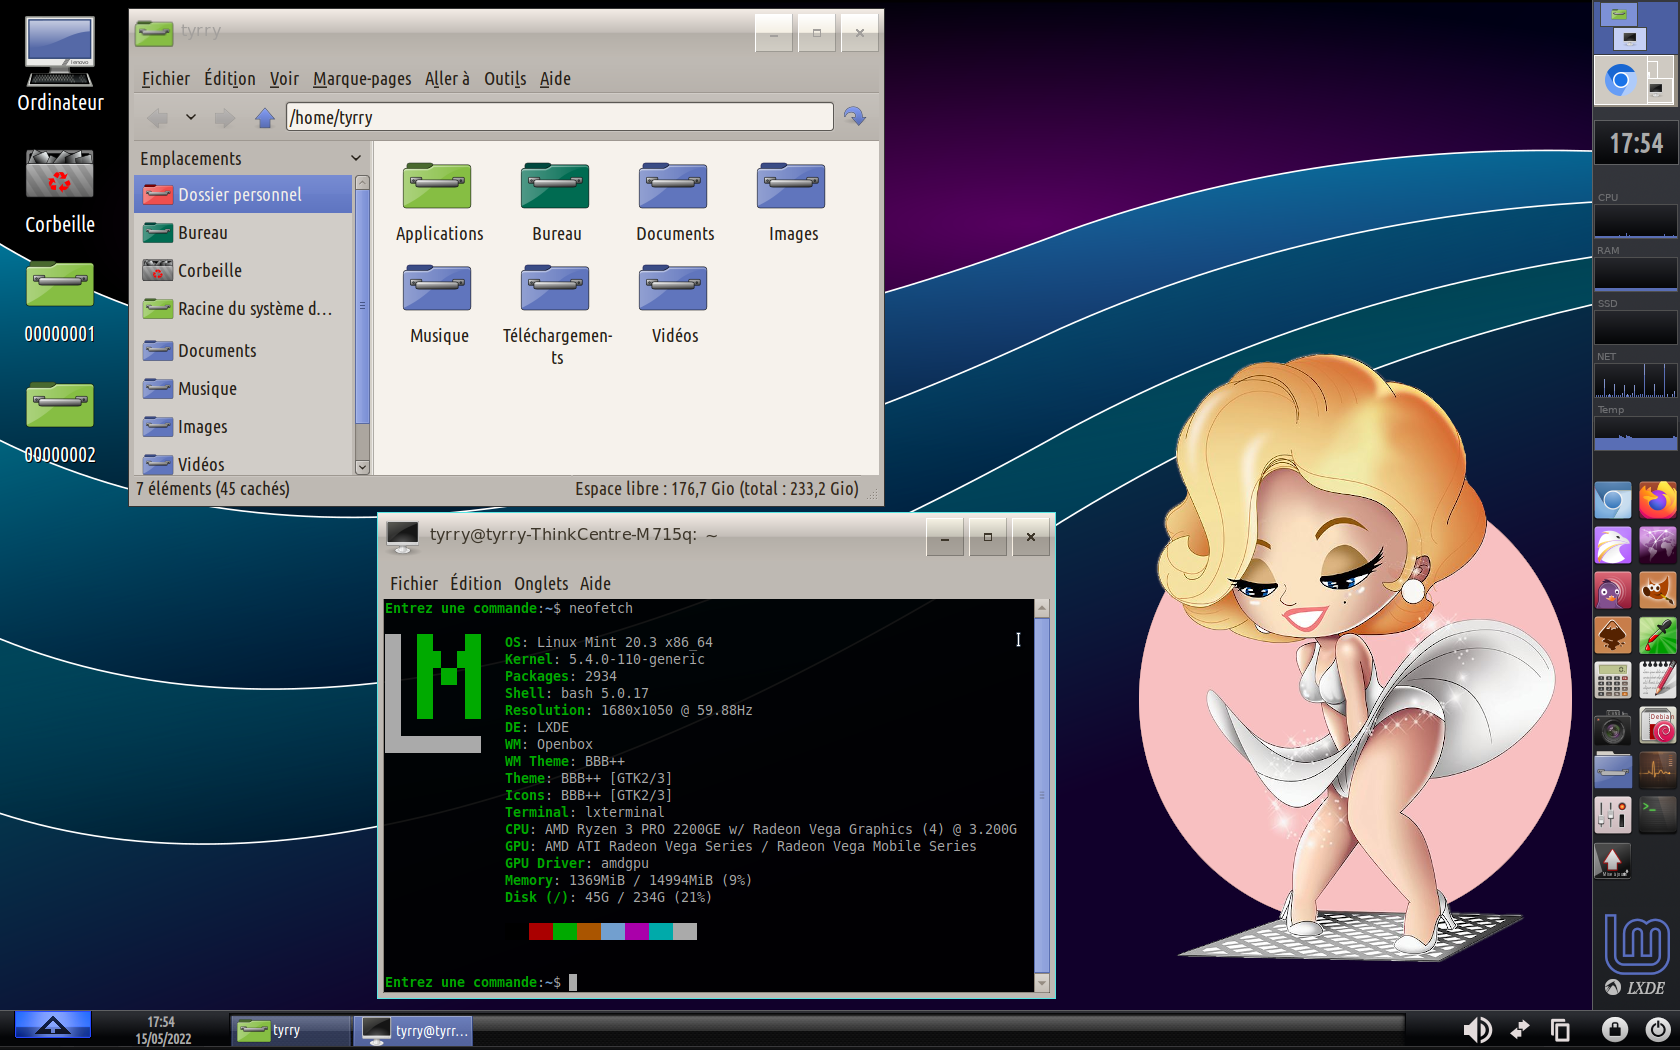Select the Documents folder in the main pane
Image resolution: width=1680 pixels, height=1050 pixels.
click(675, 203)
